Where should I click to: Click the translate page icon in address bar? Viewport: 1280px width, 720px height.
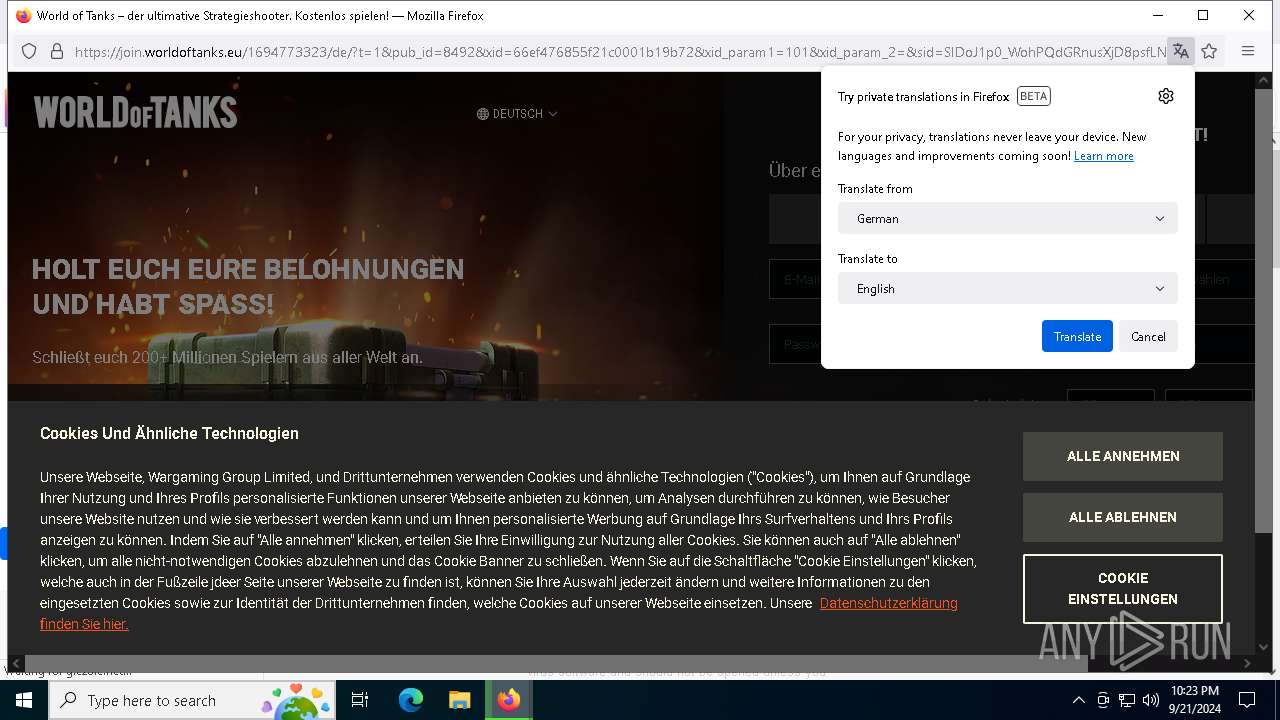(1181, 51)
